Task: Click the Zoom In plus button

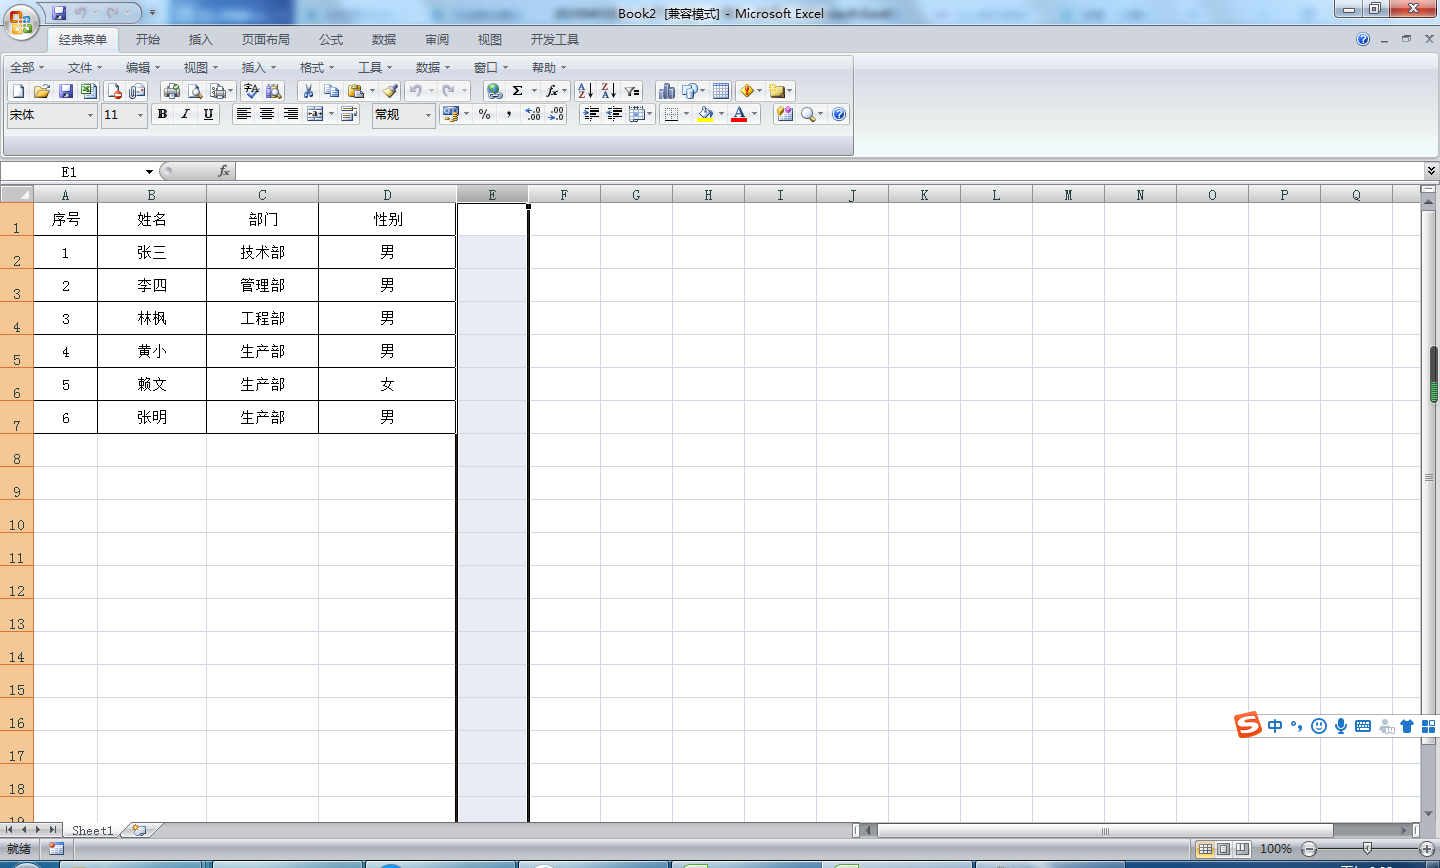Action: click(1427, 849)
